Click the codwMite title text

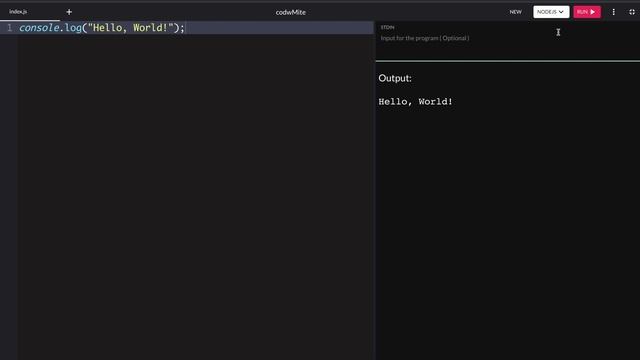pos(290,12)
